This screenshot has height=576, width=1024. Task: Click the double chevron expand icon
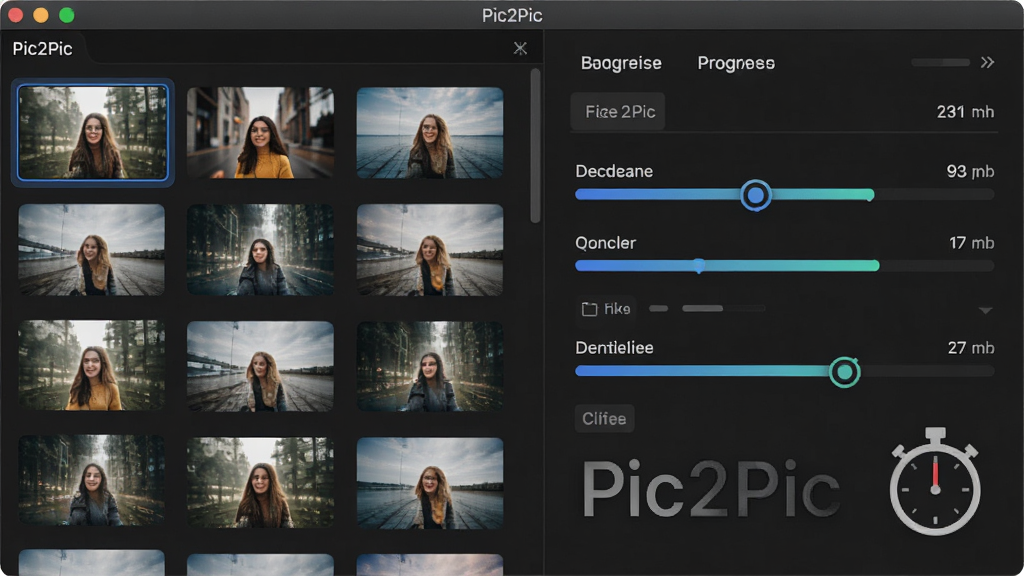click(x=987, y=62)
